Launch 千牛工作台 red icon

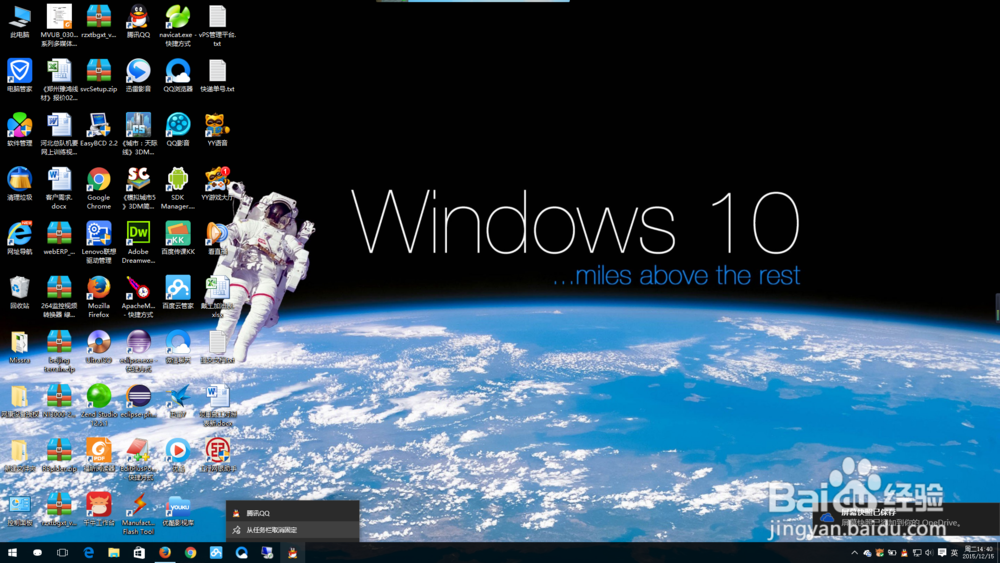[x=99, y=509]
